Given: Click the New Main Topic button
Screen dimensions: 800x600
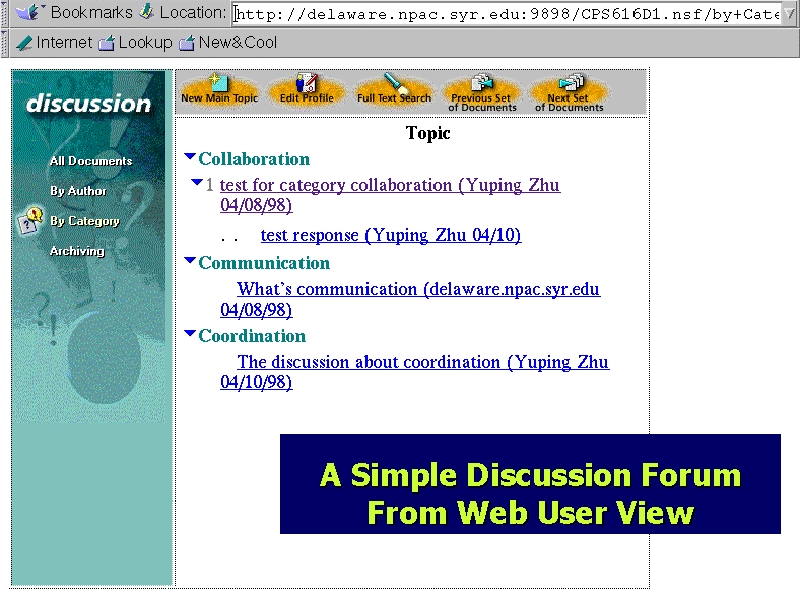Looking at the screenshot, I should [219, 91].
